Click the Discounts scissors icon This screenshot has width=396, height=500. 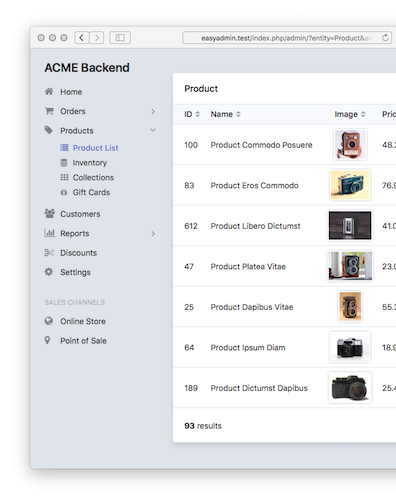(x=49, y=252)
